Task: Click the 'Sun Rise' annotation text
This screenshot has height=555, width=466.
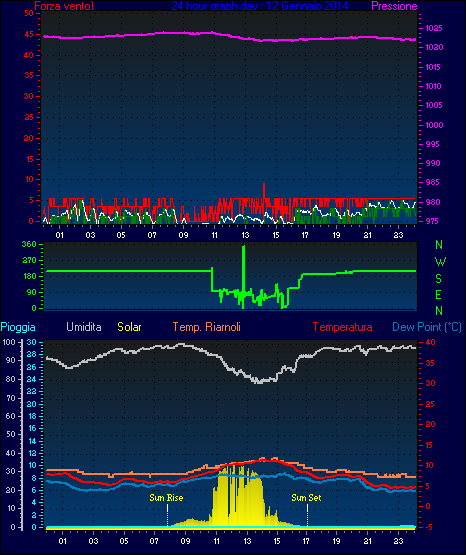Action: tap(166, 498)
